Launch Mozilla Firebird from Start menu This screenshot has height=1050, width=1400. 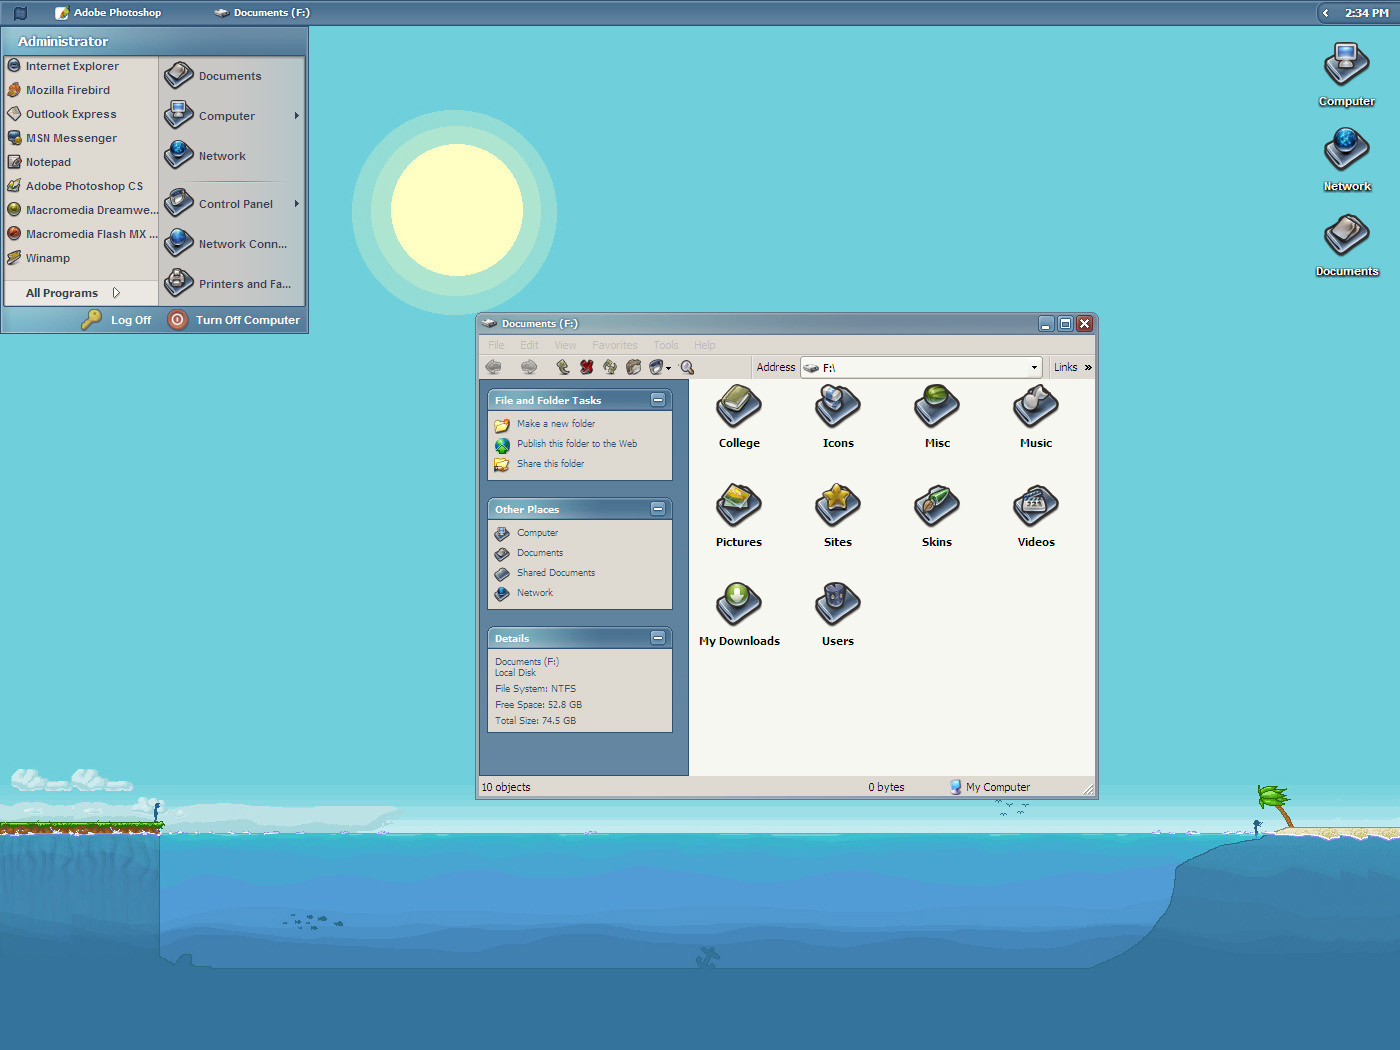(x=80, y=90)
